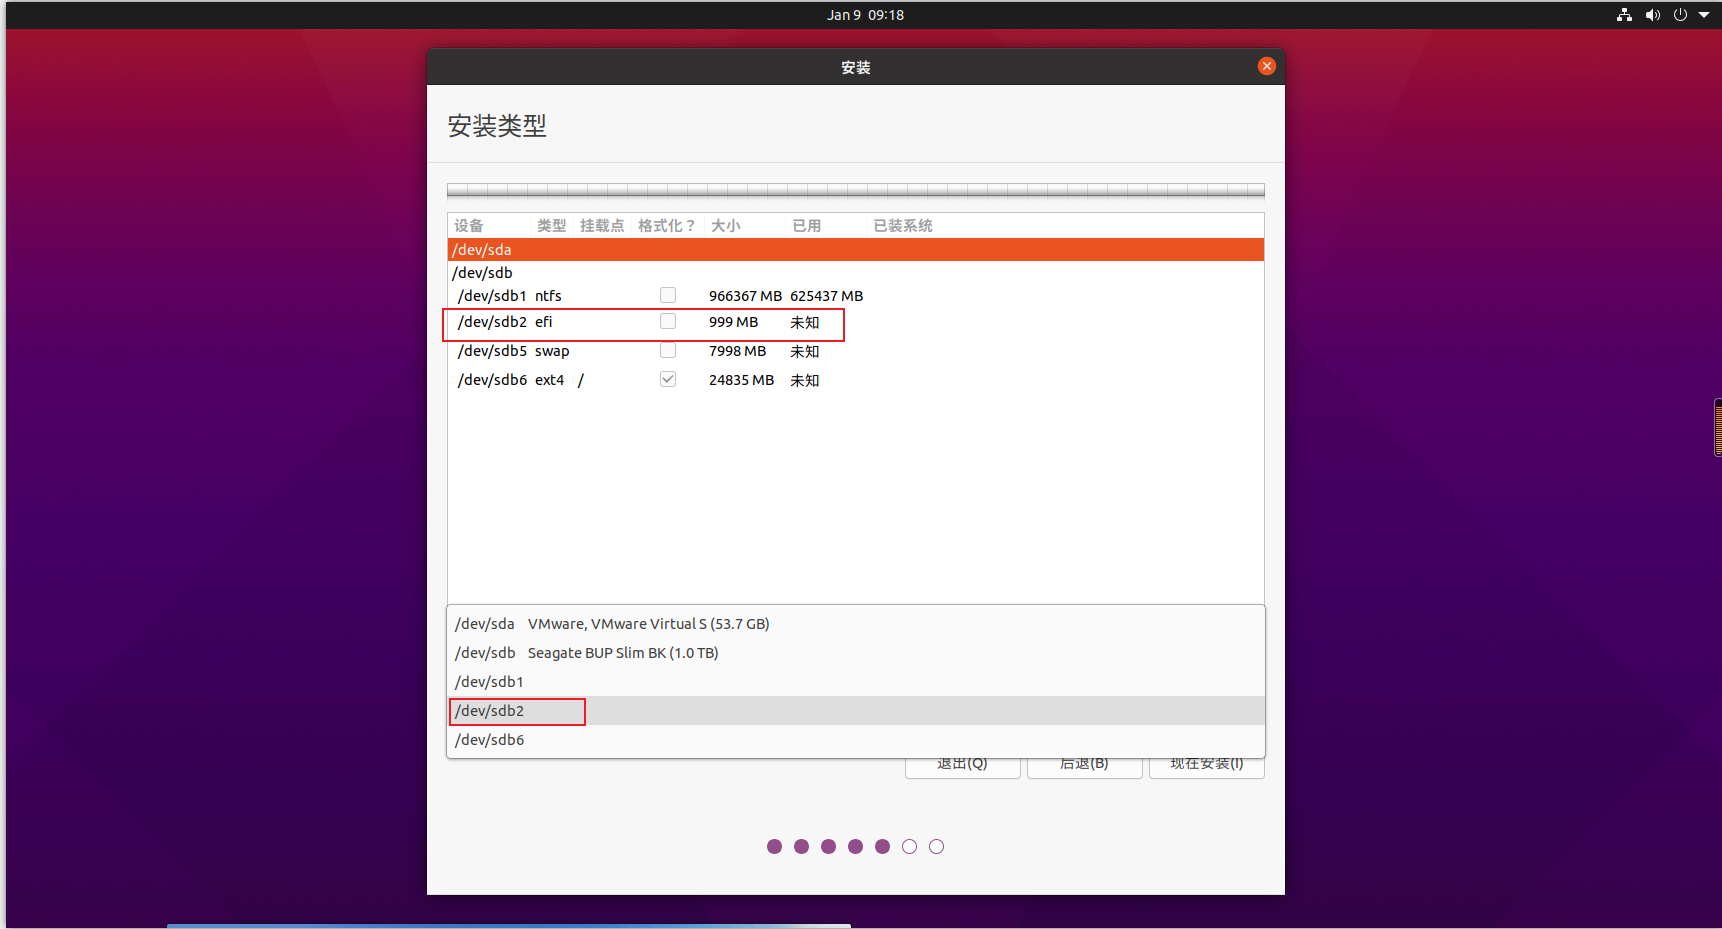Click the 625437 MB used cell

pos(826,296)
